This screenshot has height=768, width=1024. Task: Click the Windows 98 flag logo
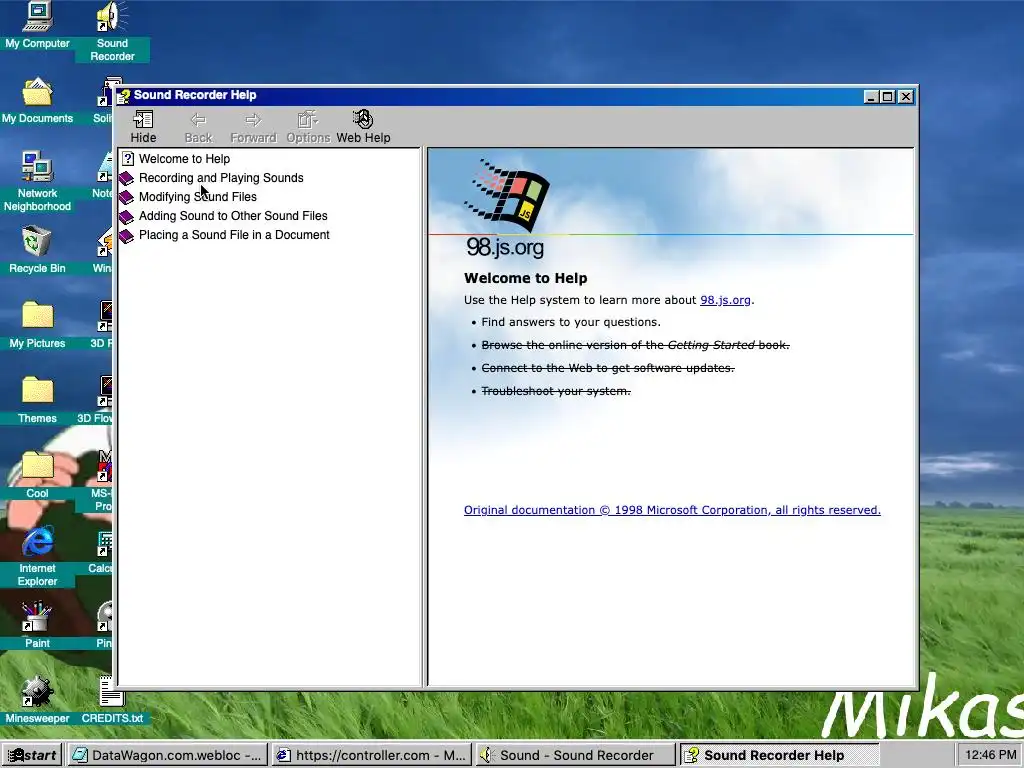pos(507,195)
